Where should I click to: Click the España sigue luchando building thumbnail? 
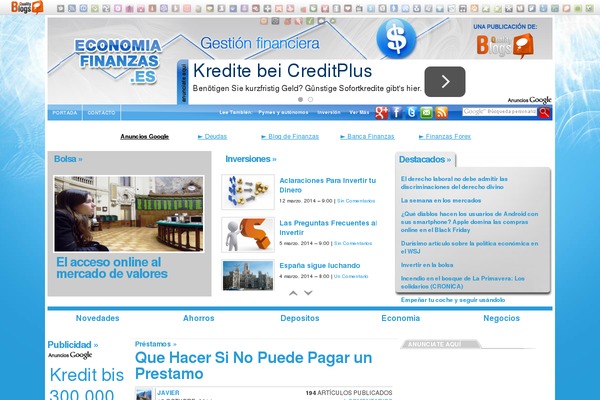(248, 276)
